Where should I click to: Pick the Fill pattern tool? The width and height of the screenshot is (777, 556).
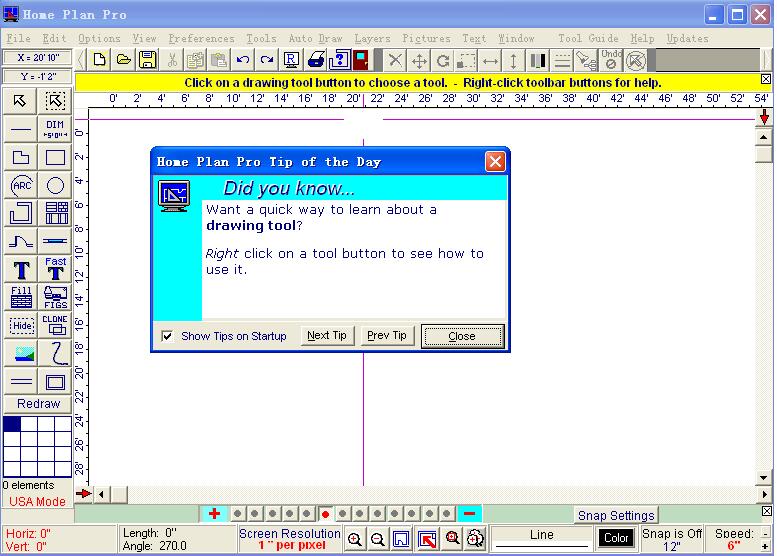tap(21, 297)
